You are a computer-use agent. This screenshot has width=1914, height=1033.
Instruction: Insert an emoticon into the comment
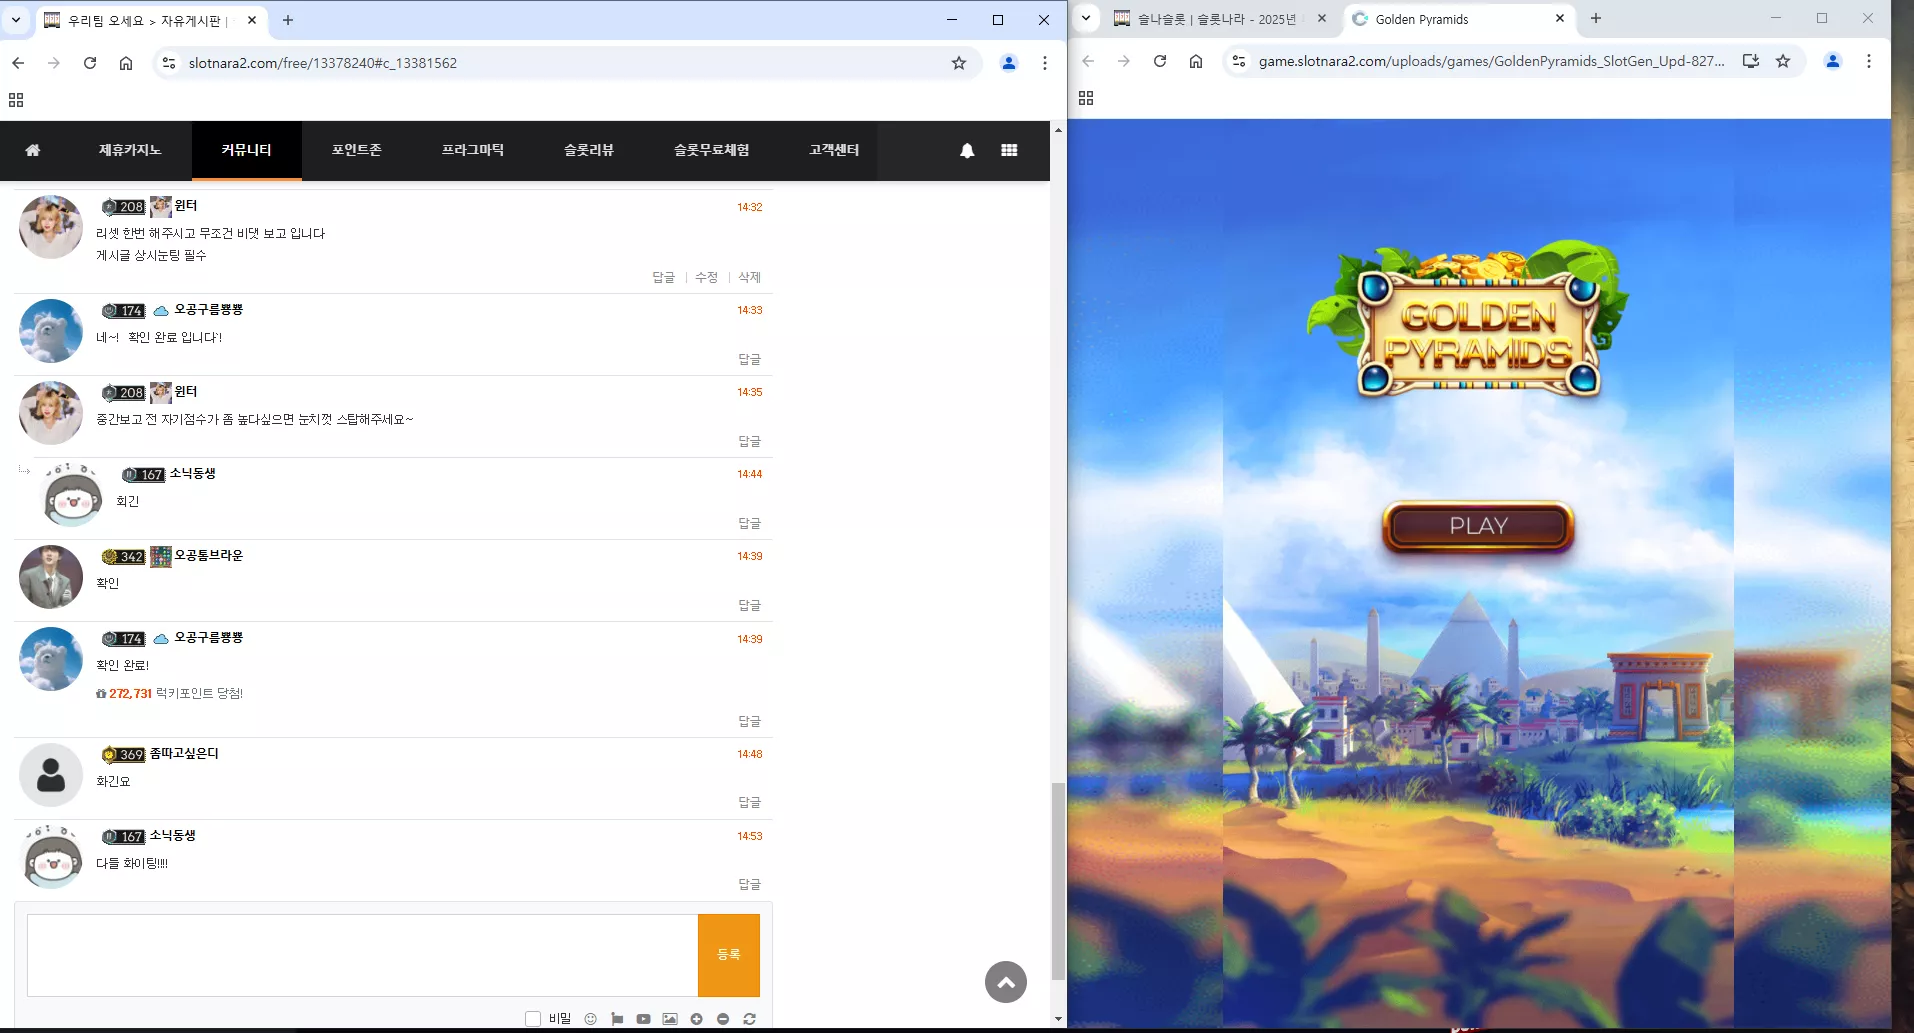(591, 1019)
